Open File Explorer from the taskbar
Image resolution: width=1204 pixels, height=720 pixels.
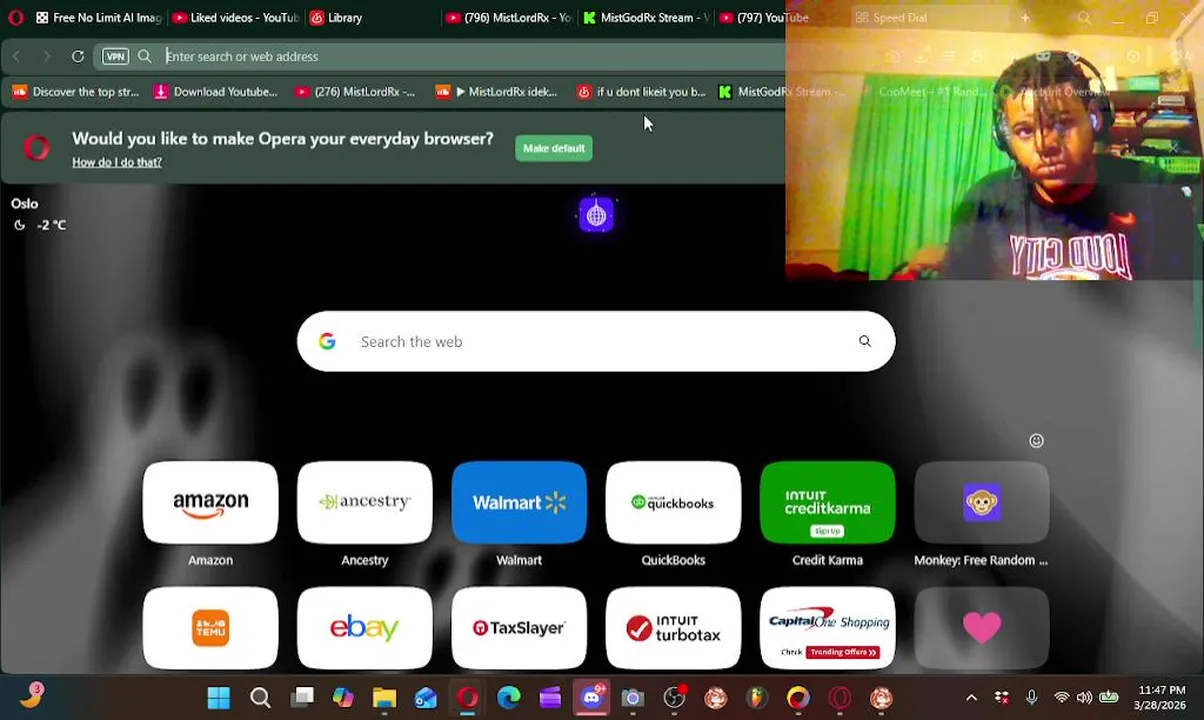coord(385,698)
